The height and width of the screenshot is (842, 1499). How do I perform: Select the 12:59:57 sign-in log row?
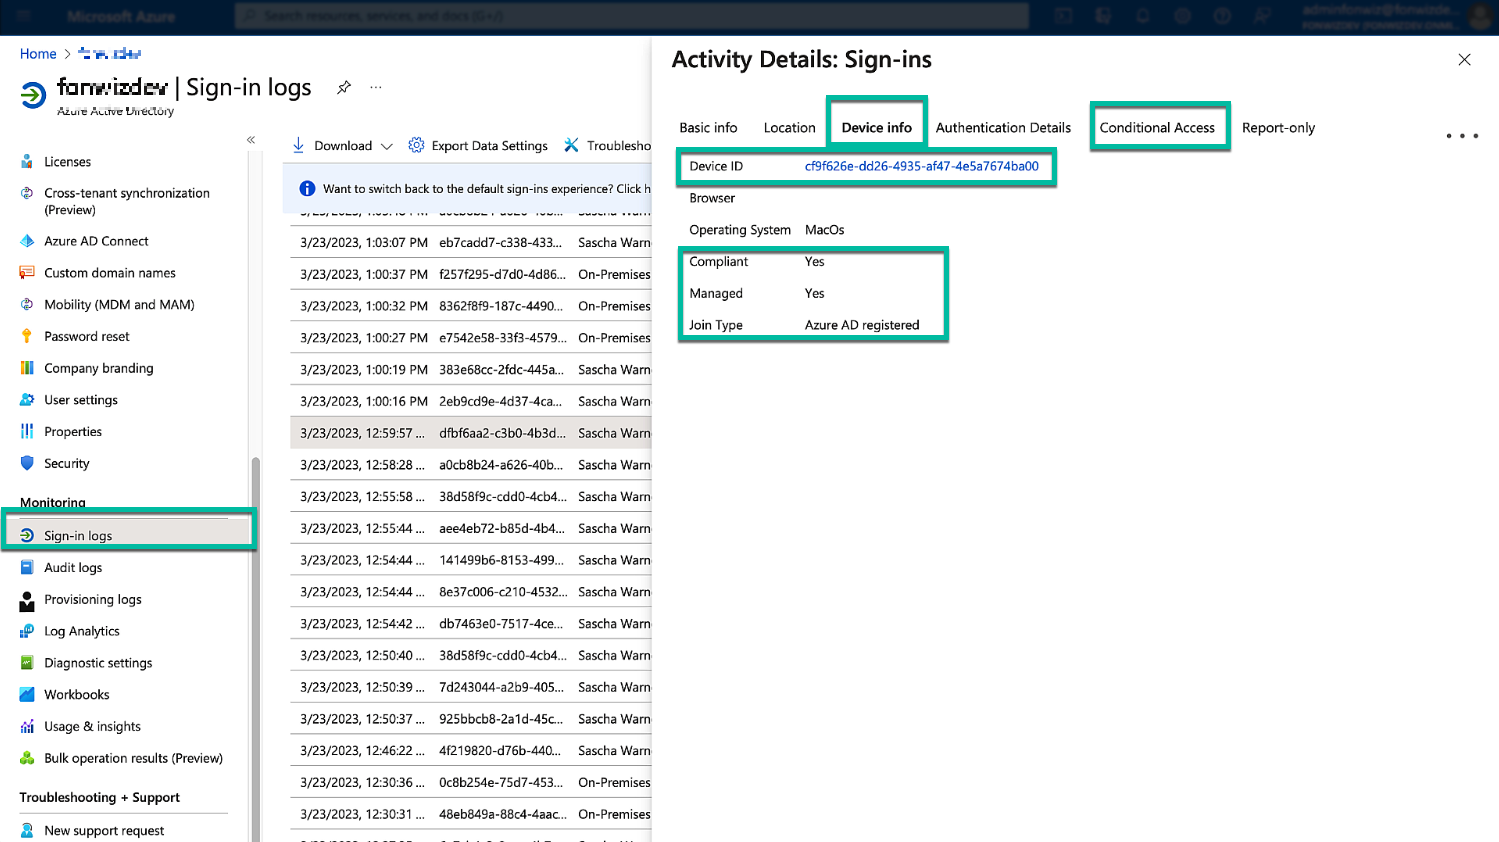coord(470,433)
